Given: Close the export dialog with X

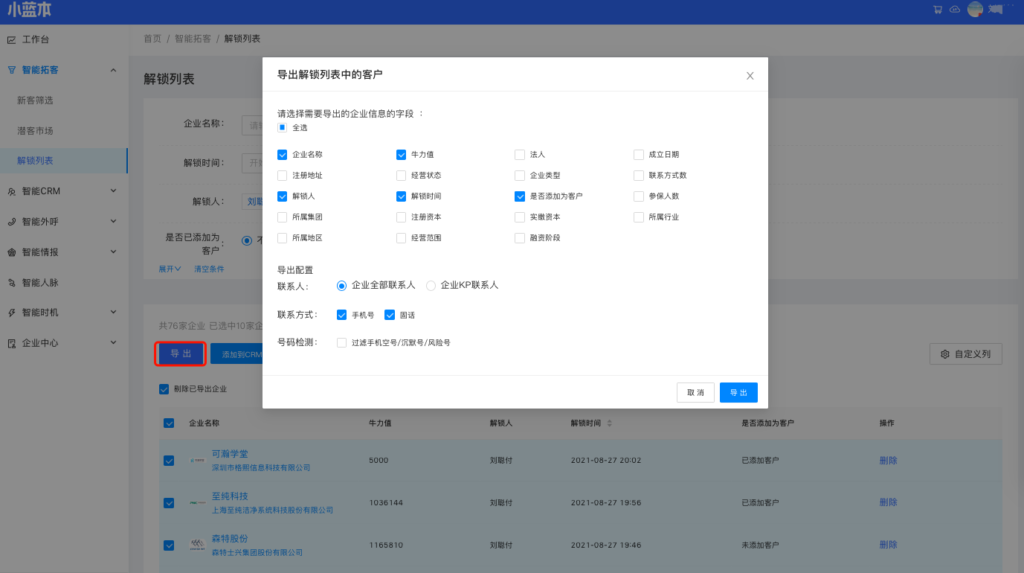Looking at the screenshot, I should pyautogui.click(x=750, y=75).
